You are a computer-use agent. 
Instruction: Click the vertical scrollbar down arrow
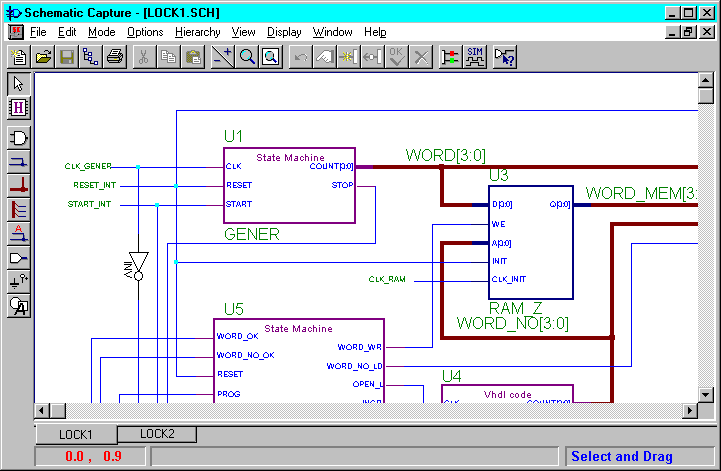(705, 394)
